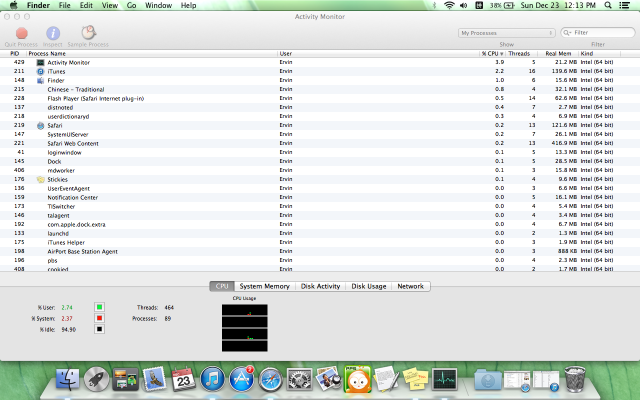Image resolution: width=640 pixels, height=400 pixels.
Task: Open the orange-faced green app in Dock
Action: 358,379
